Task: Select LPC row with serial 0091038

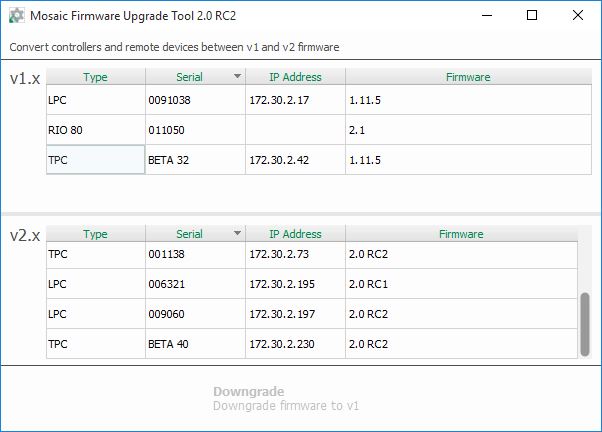Action: click(x=319, y=100)
